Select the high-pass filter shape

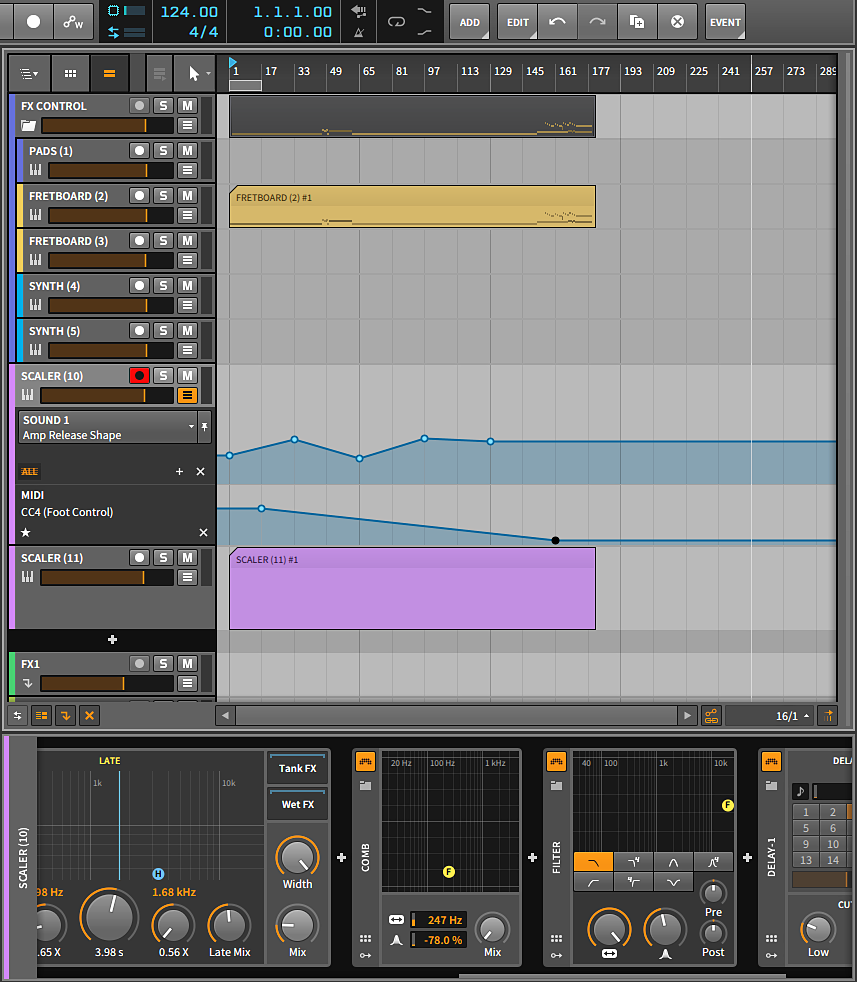pos(593,882)
